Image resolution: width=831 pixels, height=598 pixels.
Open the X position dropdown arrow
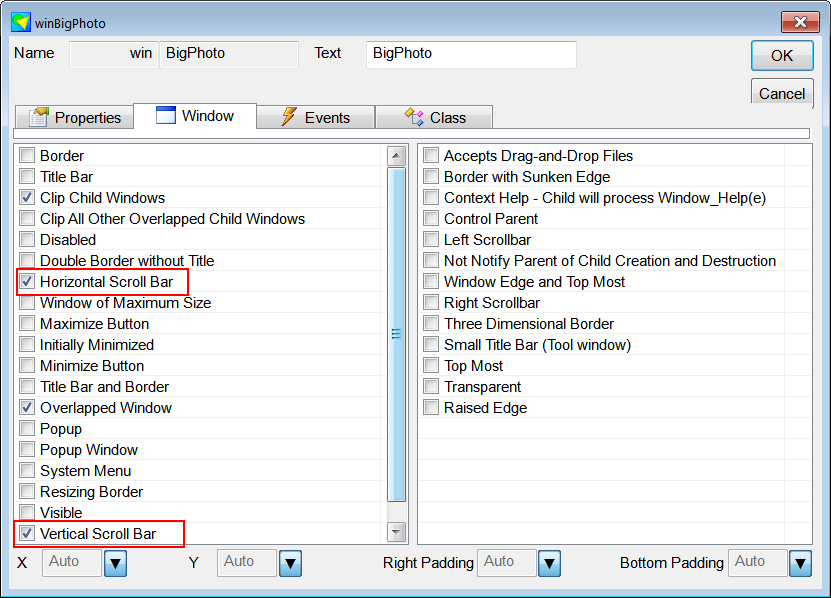(115, 563)
